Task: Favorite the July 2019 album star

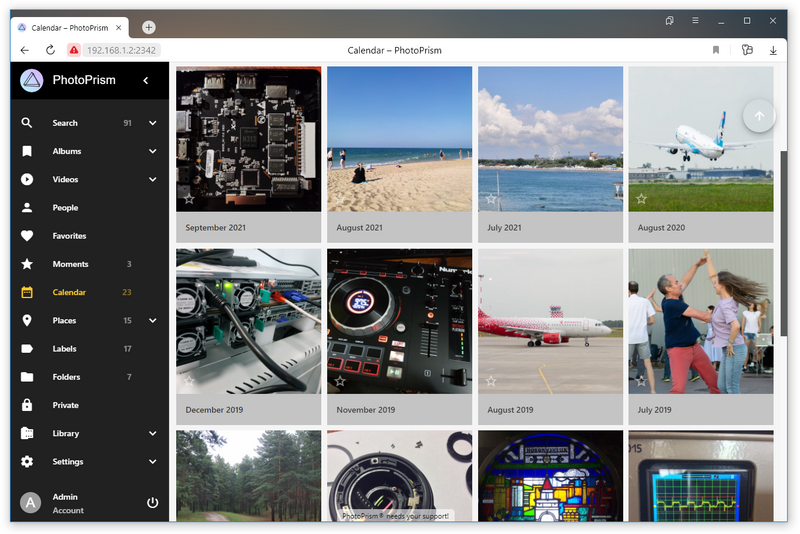Action: pos(641,381)
